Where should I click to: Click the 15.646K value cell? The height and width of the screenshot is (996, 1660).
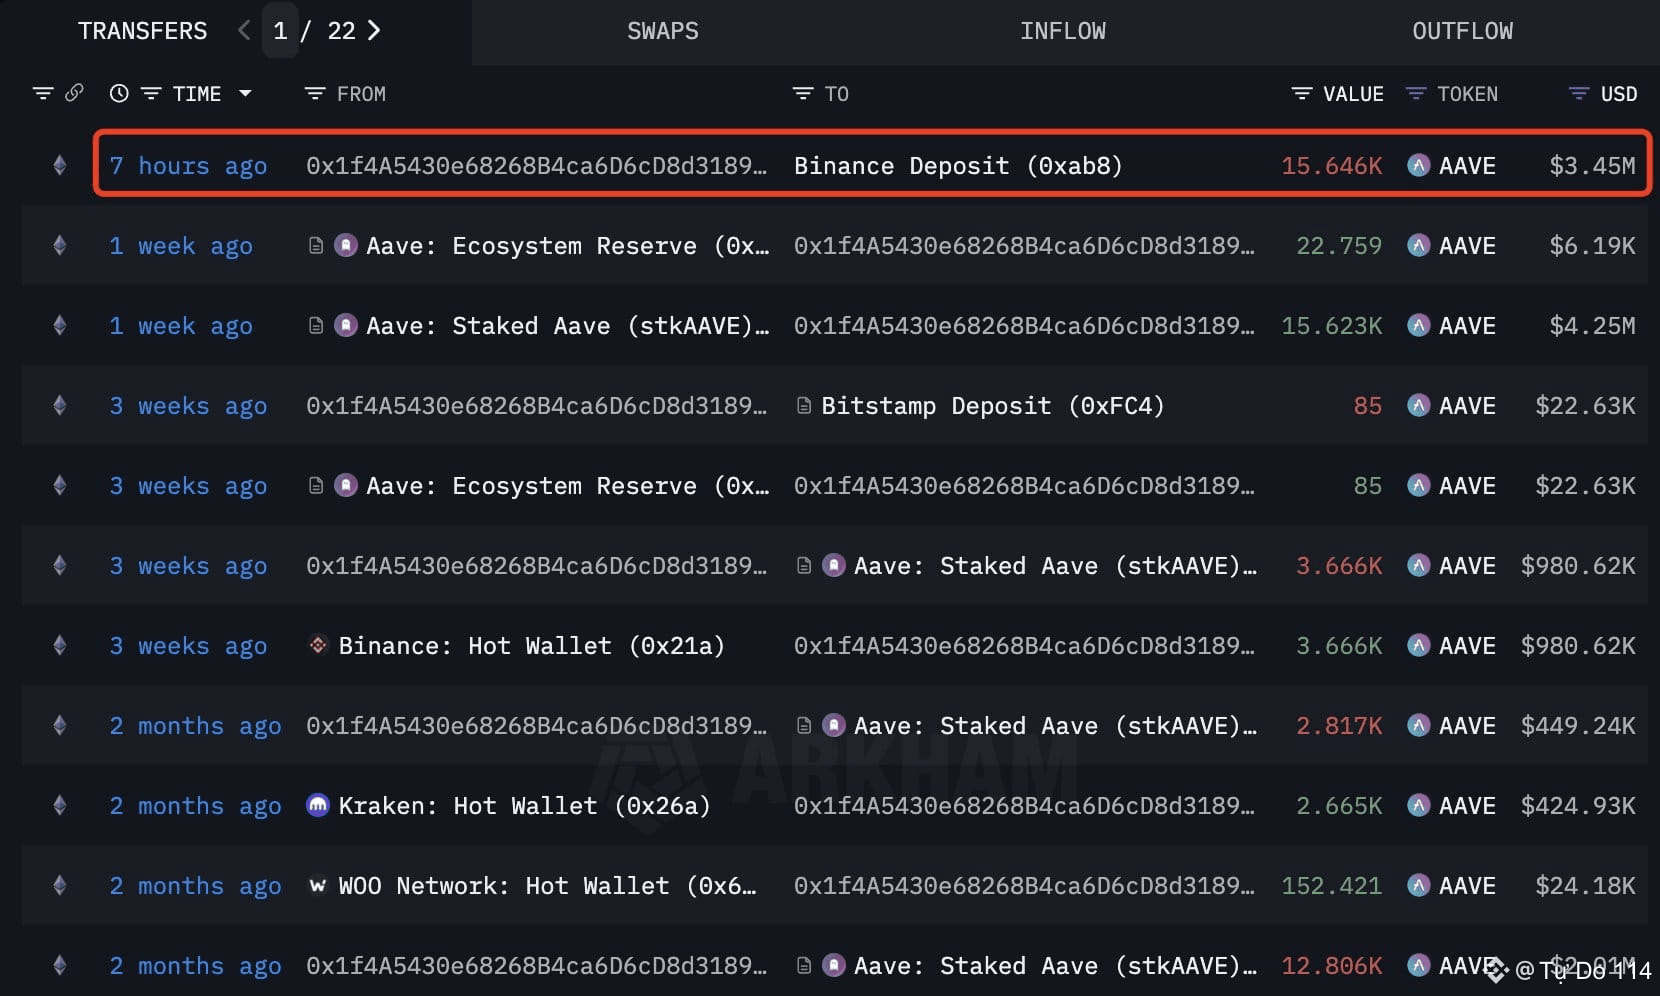click(x=1331, y=166)
